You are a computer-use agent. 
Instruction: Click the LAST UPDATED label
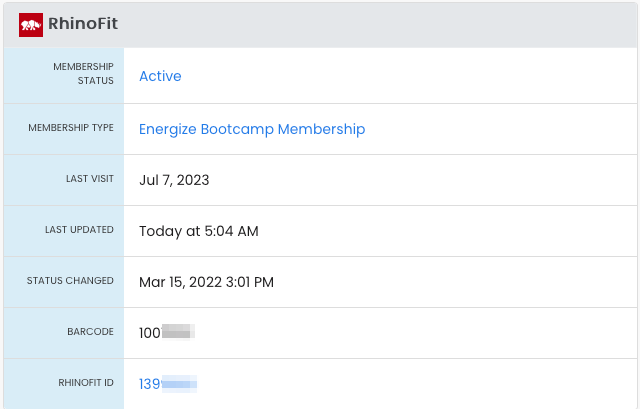[x=79, y=230]
